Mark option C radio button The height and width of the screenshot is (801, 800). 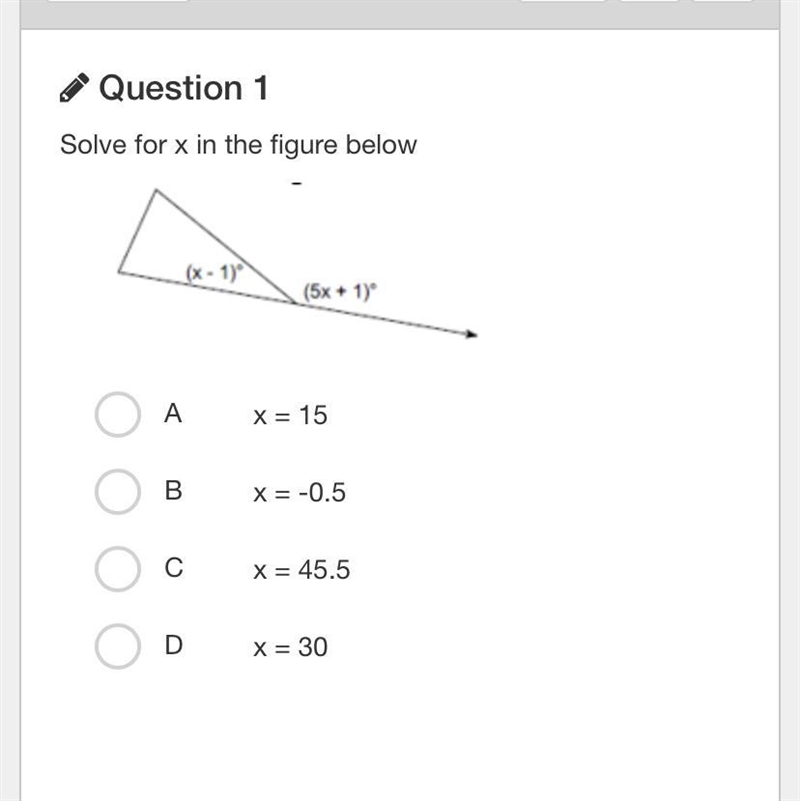[x=117, y=569]
